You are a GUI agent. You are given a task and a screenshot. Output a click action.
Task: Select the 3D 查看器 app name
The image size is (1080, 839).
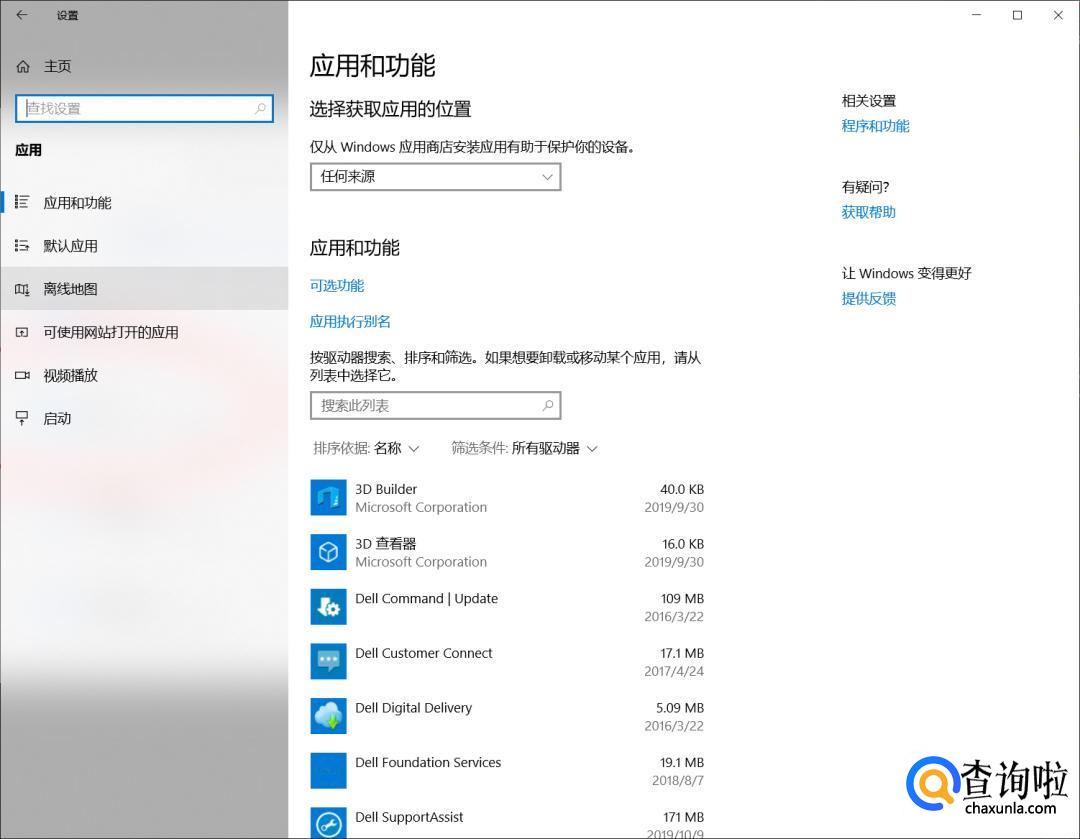(385, 543)
